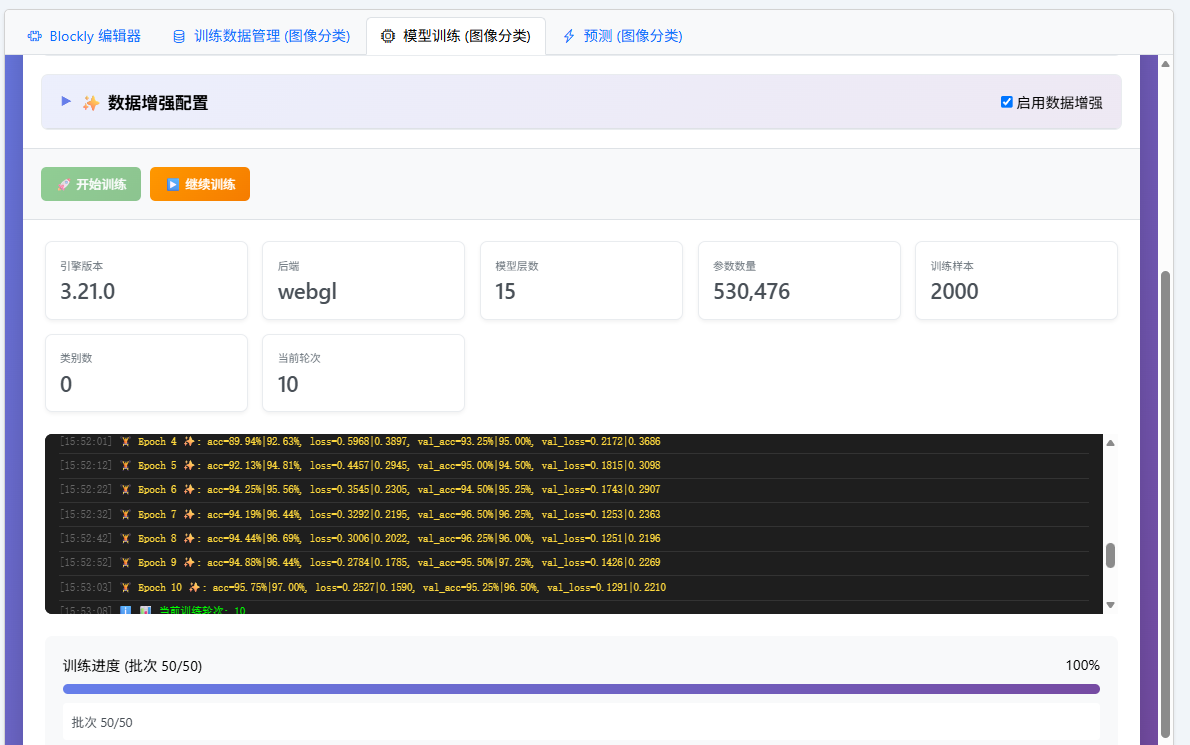Image resolution: width=1190 pixels, height=745 pixels.
Task: Click the Epoch 5 log line
Action: pyautogui.click(x=574, y=466)
